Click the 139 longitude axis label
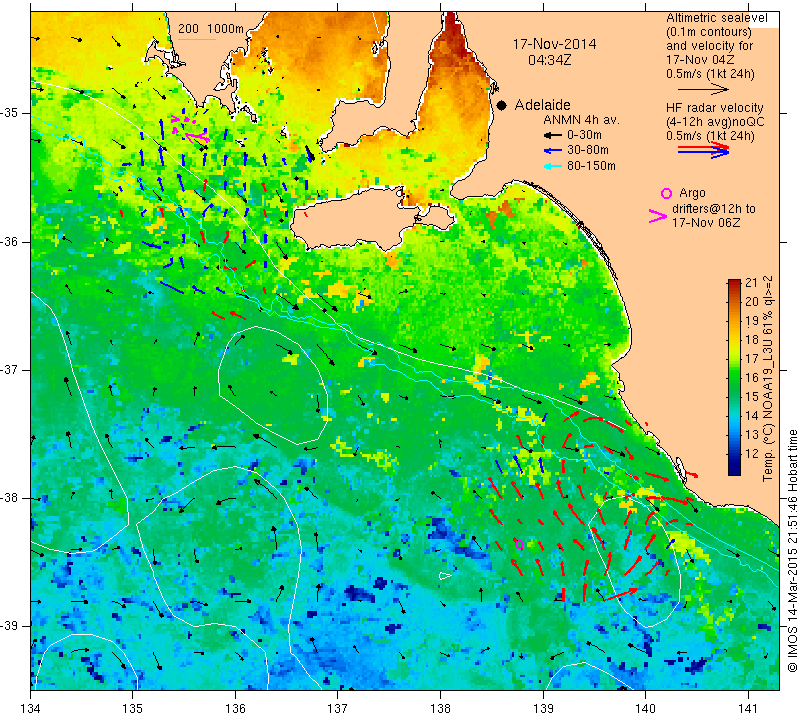This screenshot has width=800, height=720. coord(543,708)
